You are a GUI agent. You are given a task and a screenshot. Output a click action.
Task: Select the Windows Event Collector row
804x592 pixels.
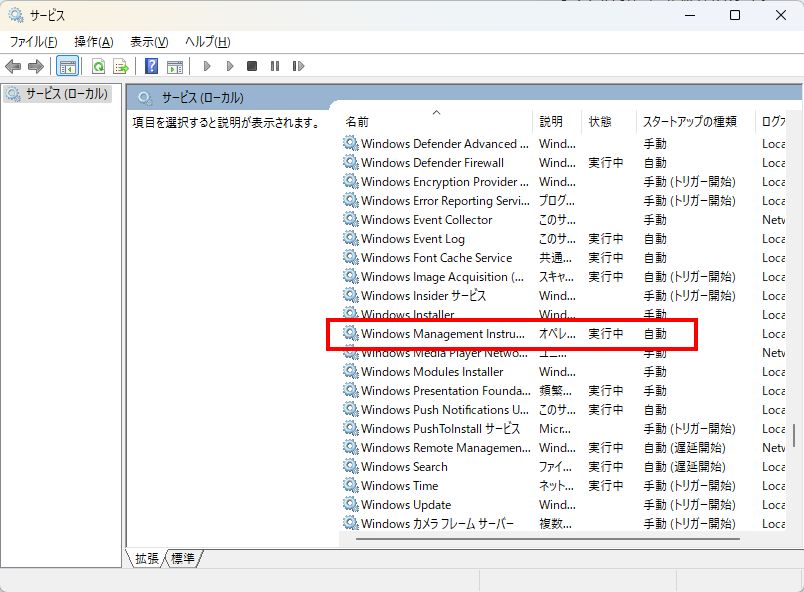tap(563, 219)
